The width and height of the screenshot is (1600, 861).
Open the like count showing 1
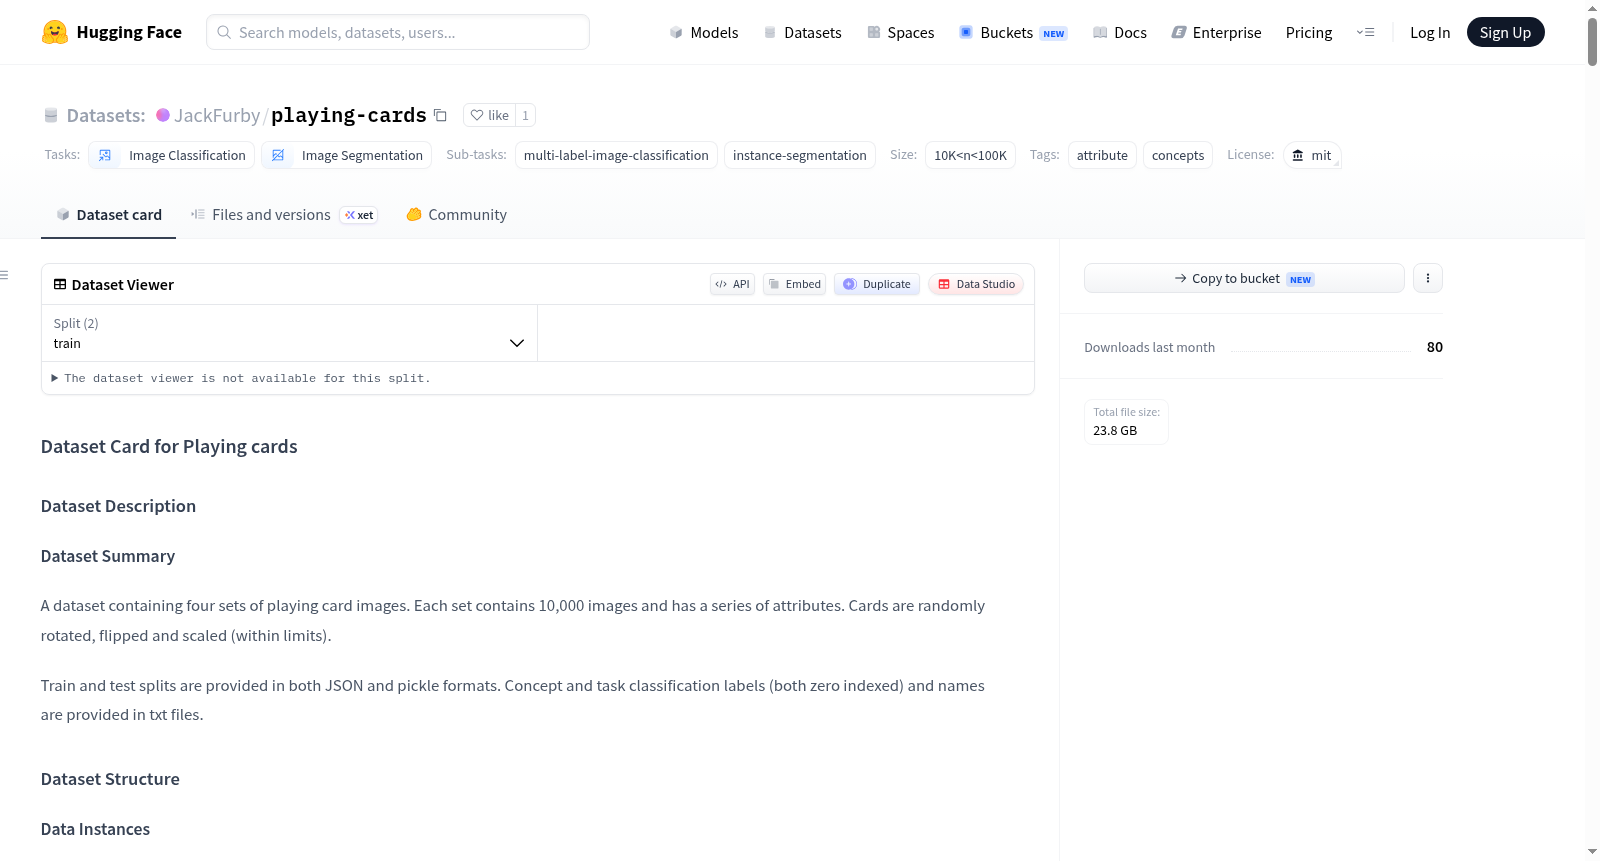pyautogui.click(x=525, y=115)
